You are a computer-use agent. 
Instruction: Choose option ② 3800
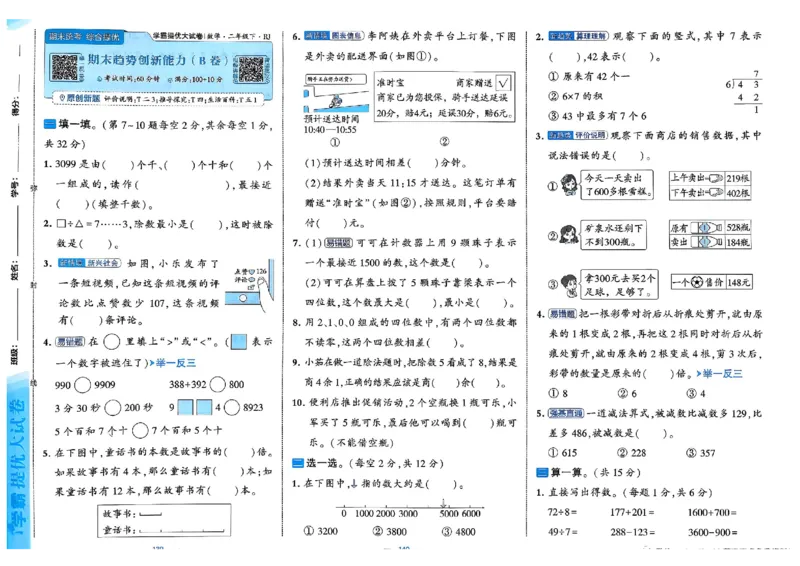pyautogui.click(x=390, y=531)
